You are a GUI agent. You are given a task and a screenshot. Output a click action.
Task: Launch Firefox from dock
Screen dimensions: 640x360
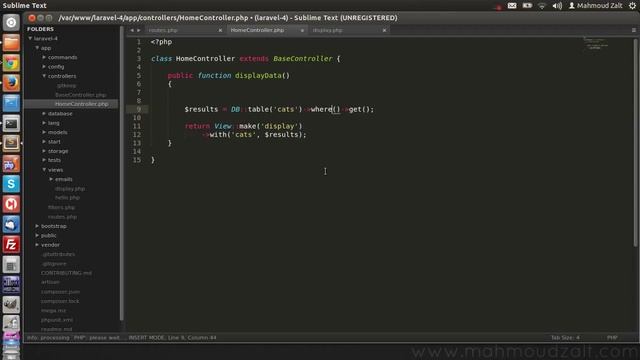point(11,83)
